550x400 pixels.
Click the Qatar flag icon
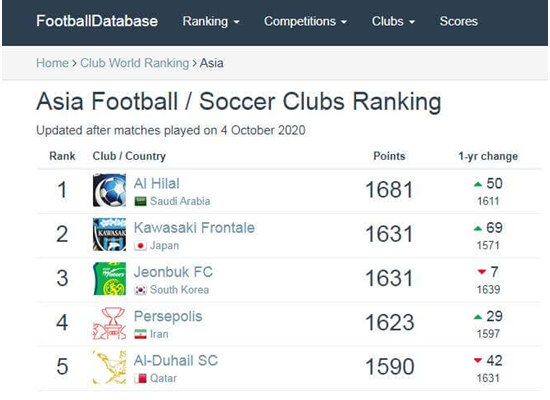coord(140,378)
